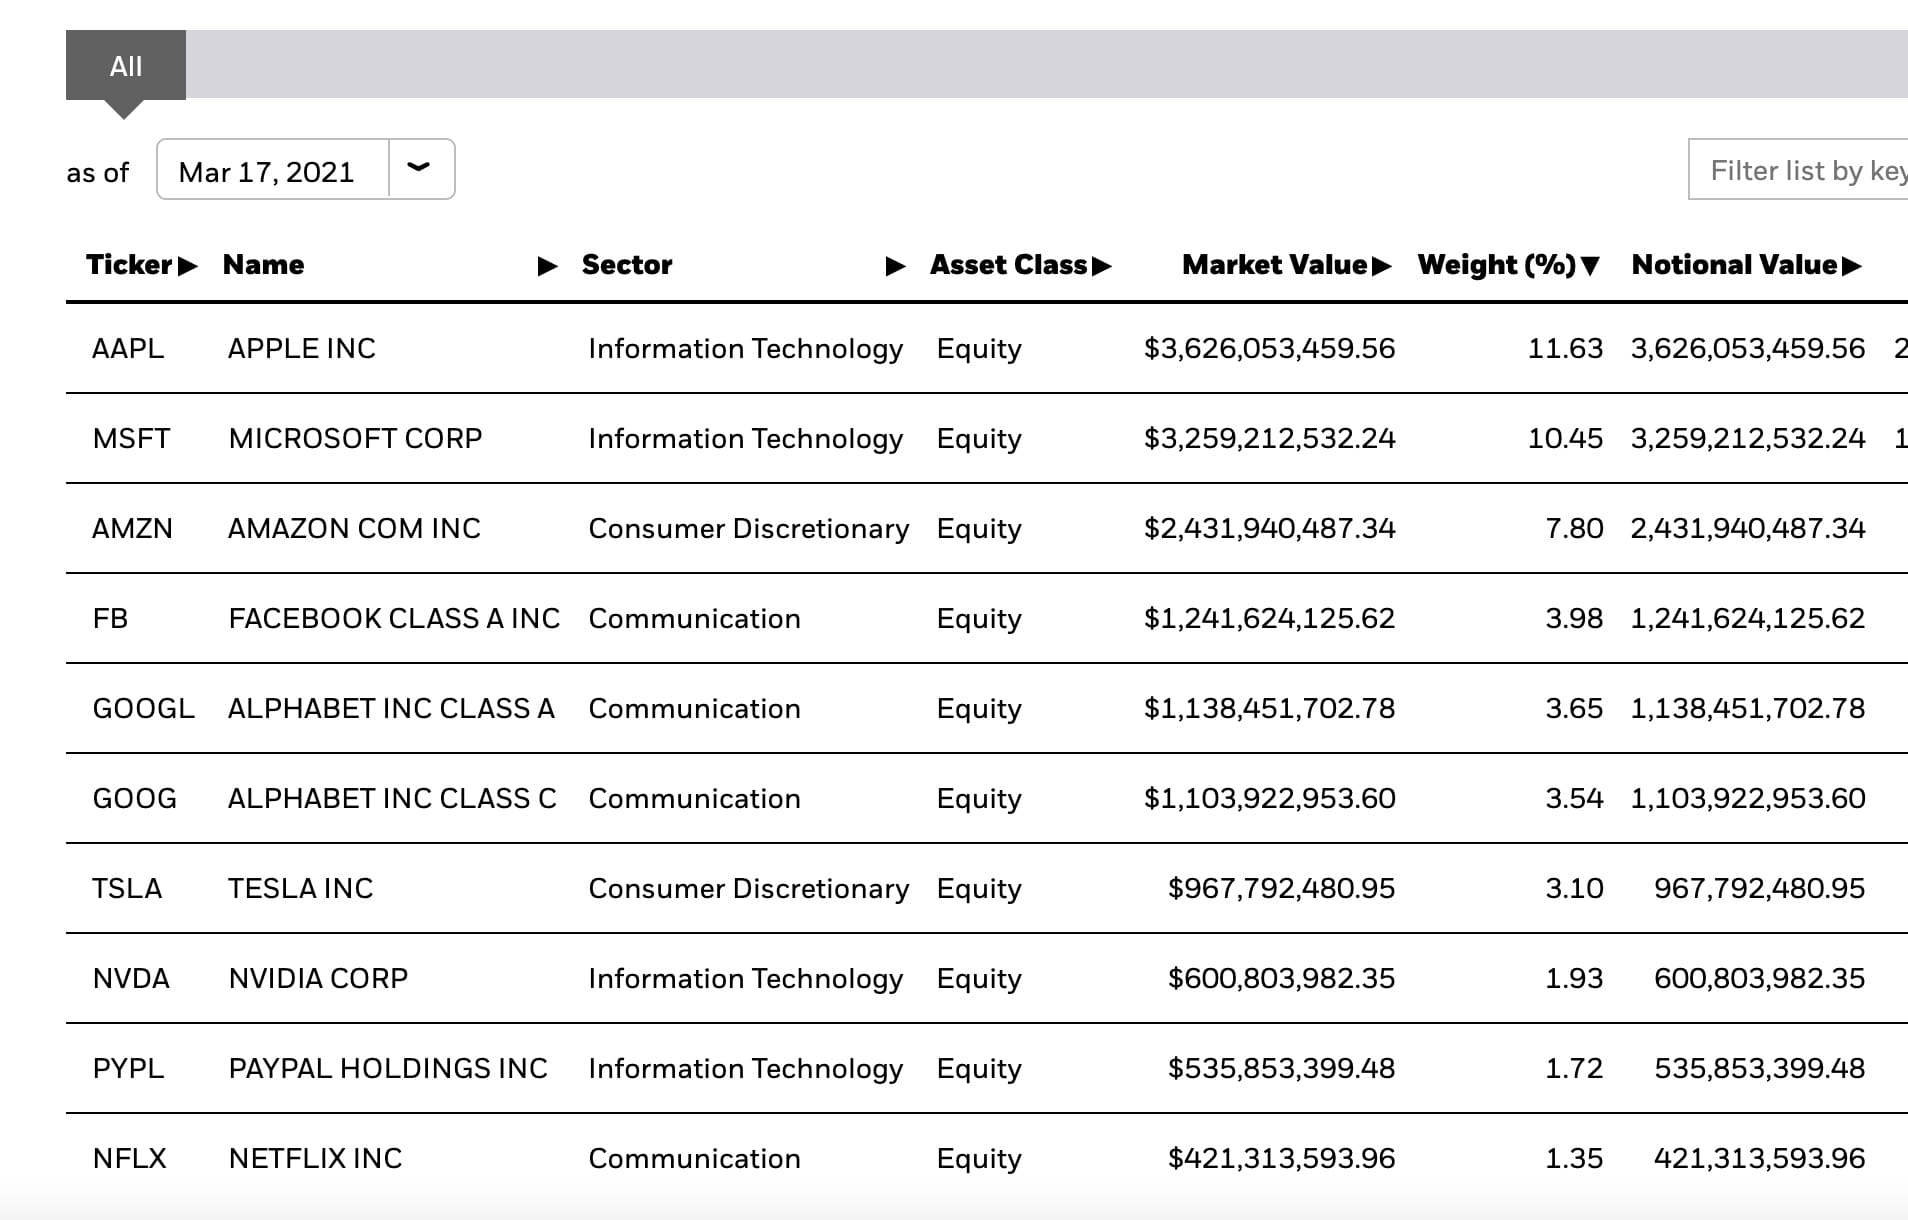
Task: Click the 1.93 weight value
Action: pyautogui.click(x=1574, y=979)
